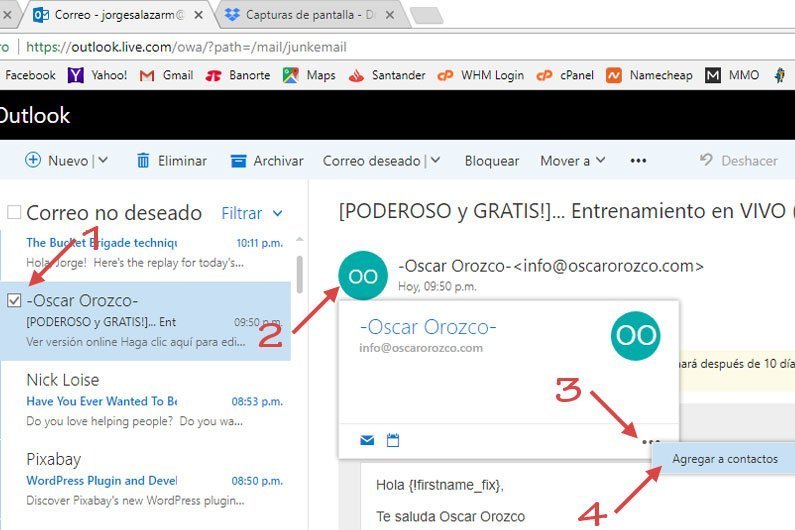This screenshot has width=795, height=530.
Task: Open the Gmail bookmark icon
Action: [147, 76]
